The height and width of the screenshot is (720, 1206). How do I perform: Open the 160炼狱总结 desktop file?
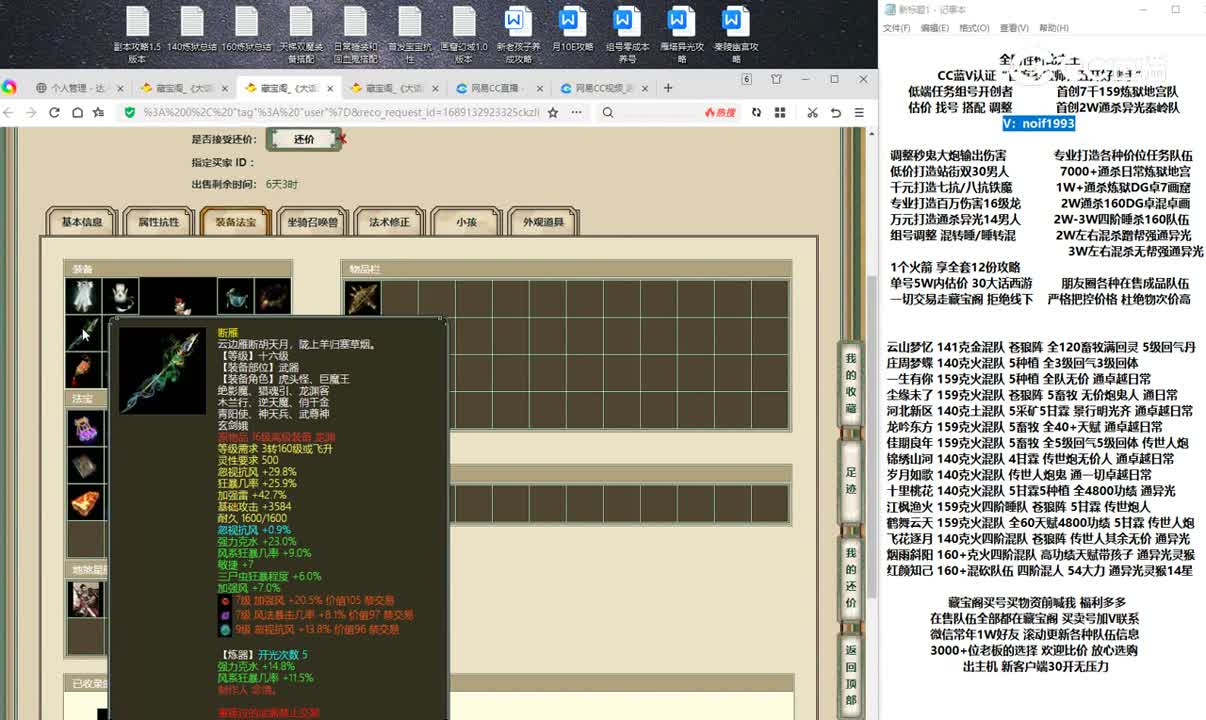(x=246, y=28)
